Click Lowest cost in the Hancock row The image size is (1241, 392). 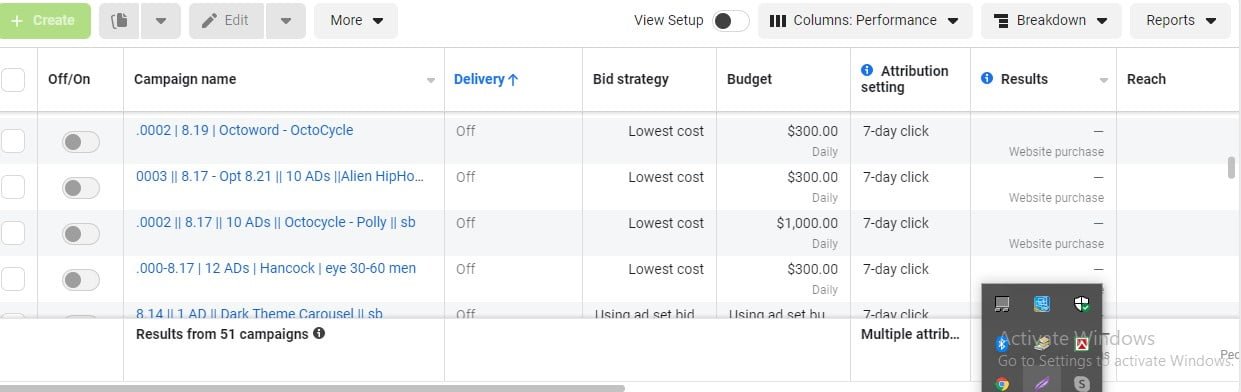click(x=666, y=269)
